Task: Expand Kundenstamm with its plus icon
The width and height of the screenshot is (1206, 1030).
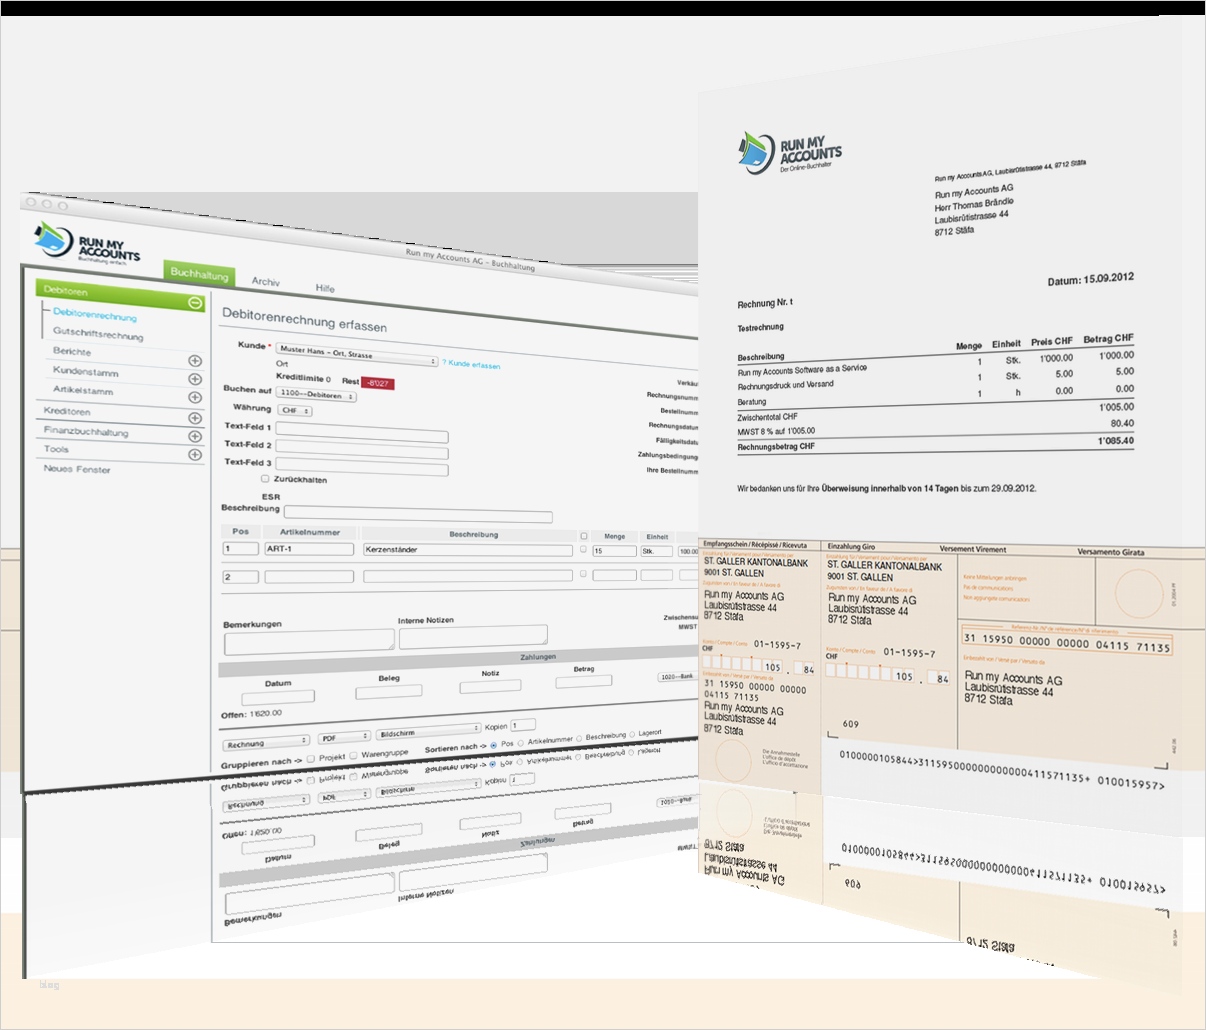Action: [195, 379]
